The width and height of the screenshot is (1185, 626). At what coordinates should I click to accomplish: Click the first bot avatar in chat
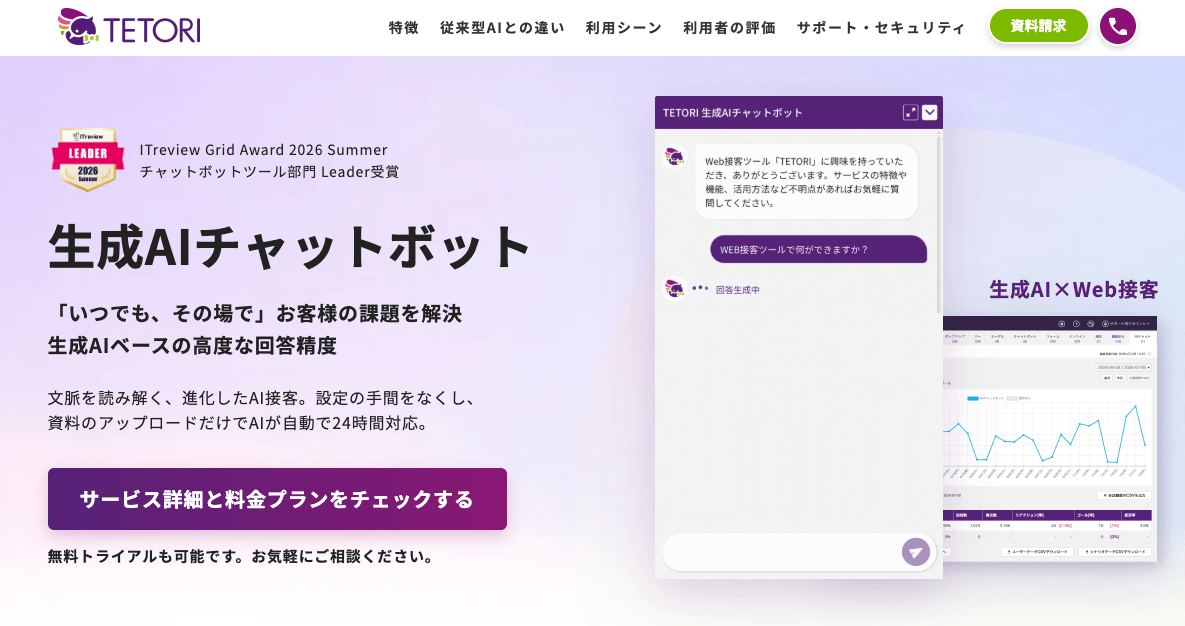coord(674,156)
